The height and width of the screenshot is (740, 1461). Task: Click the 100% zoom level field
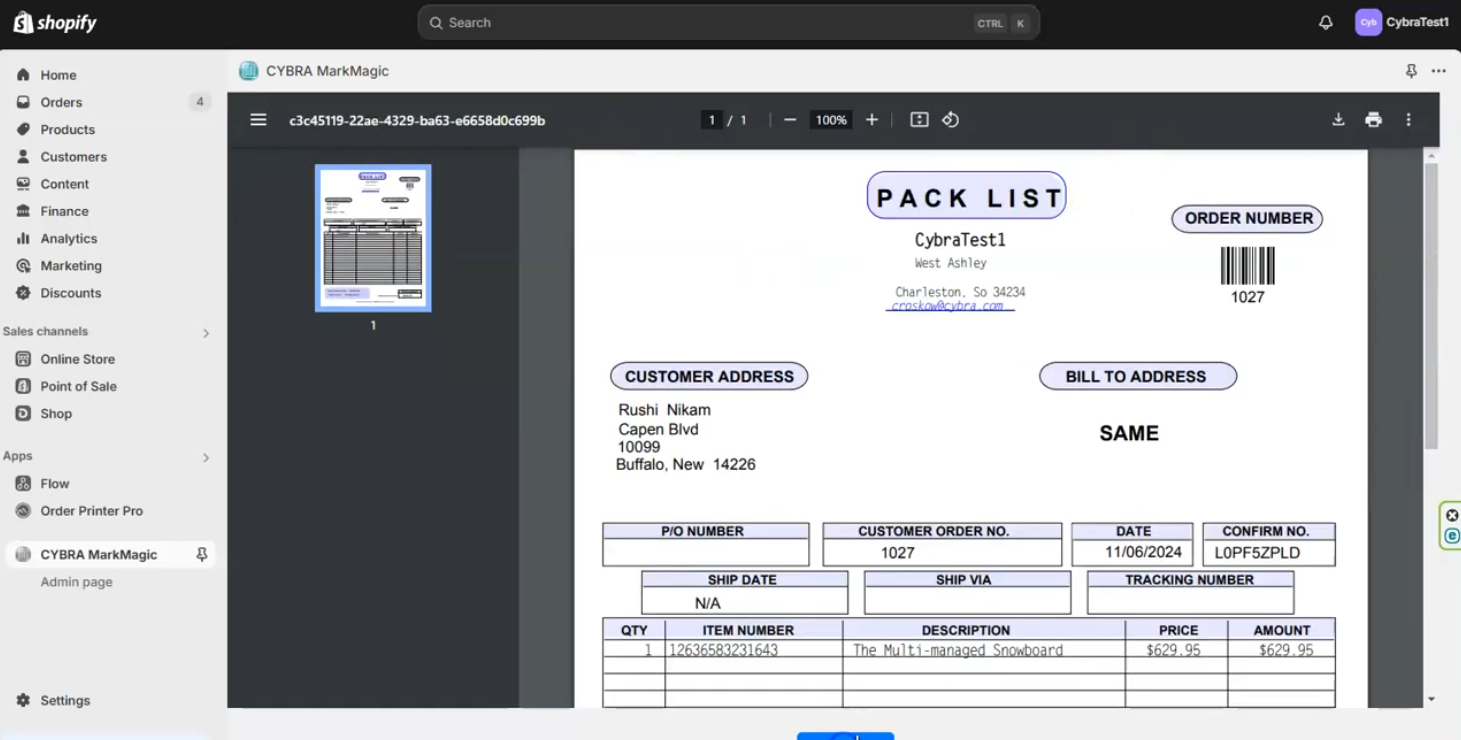[831, 120]
